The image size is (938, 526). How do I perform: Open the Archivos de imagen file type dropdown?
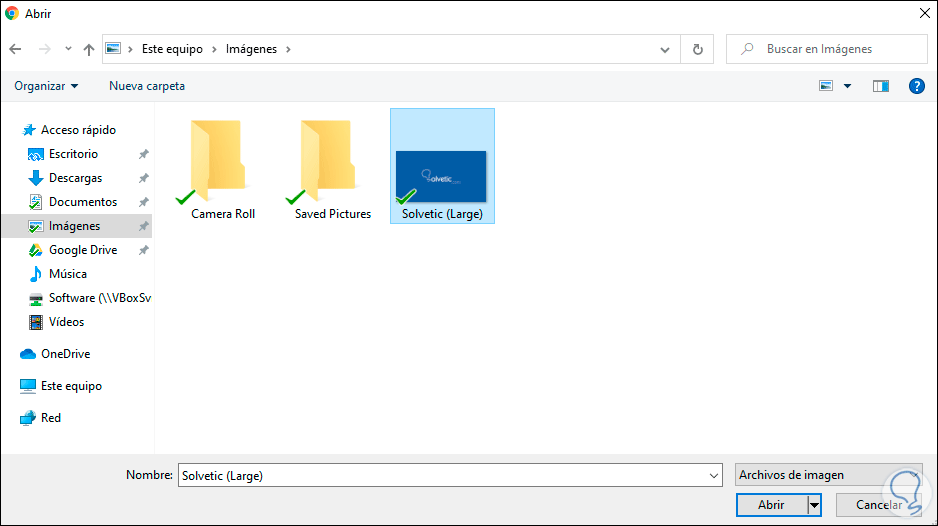(828, 475)
